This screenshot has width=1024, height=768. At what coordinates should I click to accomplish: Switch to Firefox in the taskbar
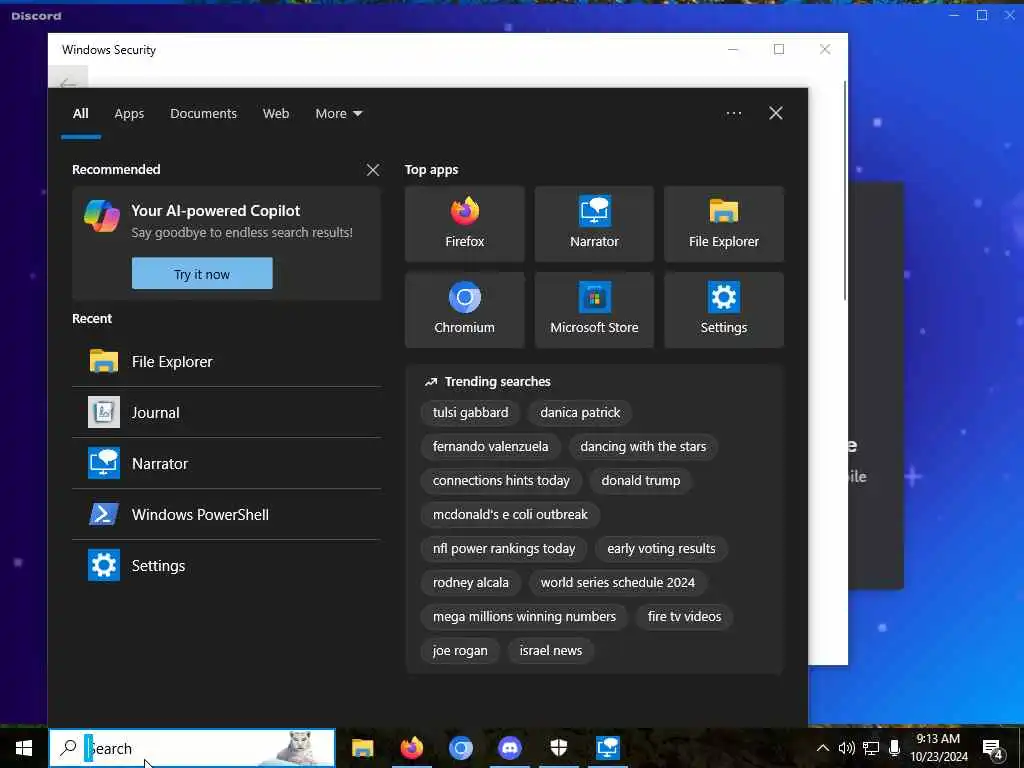(411, 748)
